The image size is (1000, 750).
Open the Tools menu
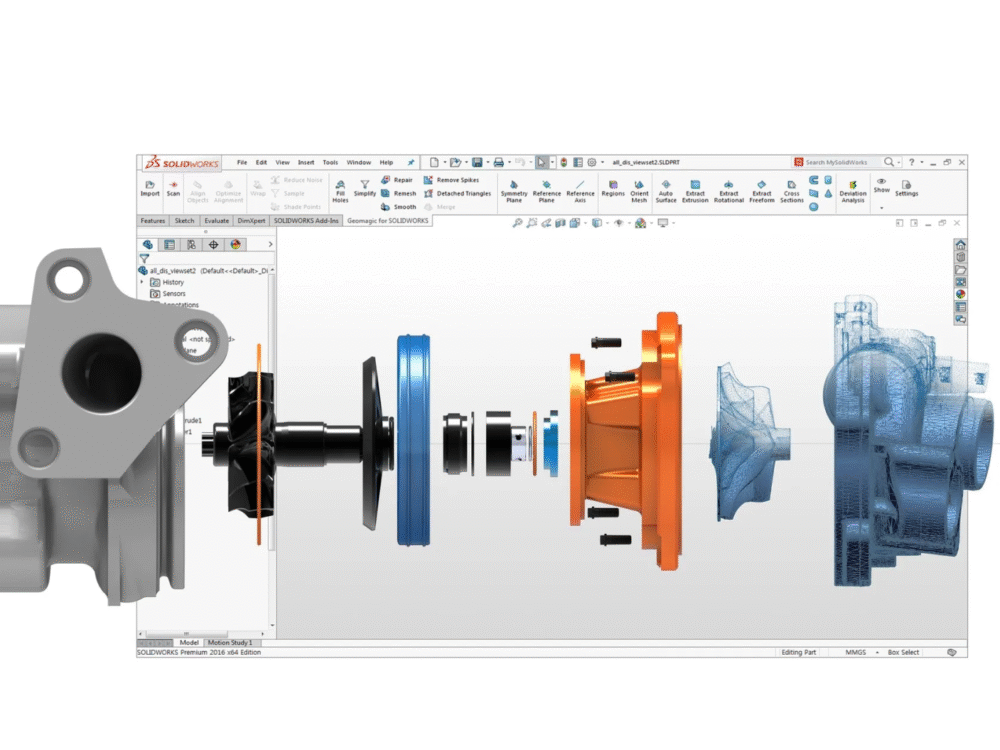pos(330,163)
